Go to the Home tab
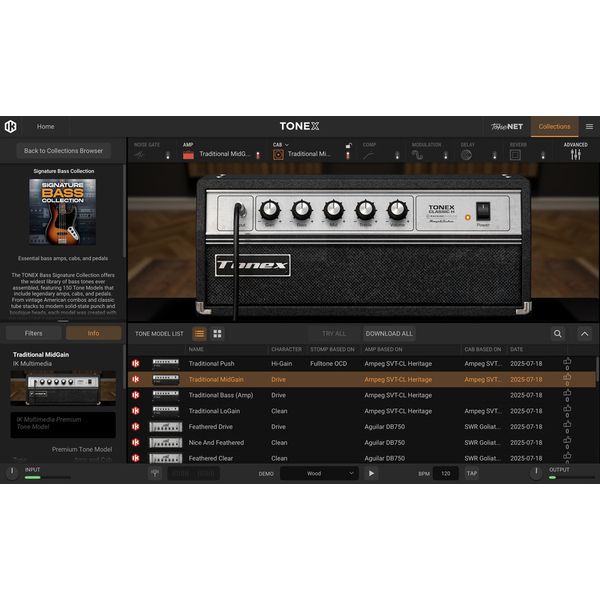This screenshot has height=600, width=600. (x=46, y=127)
